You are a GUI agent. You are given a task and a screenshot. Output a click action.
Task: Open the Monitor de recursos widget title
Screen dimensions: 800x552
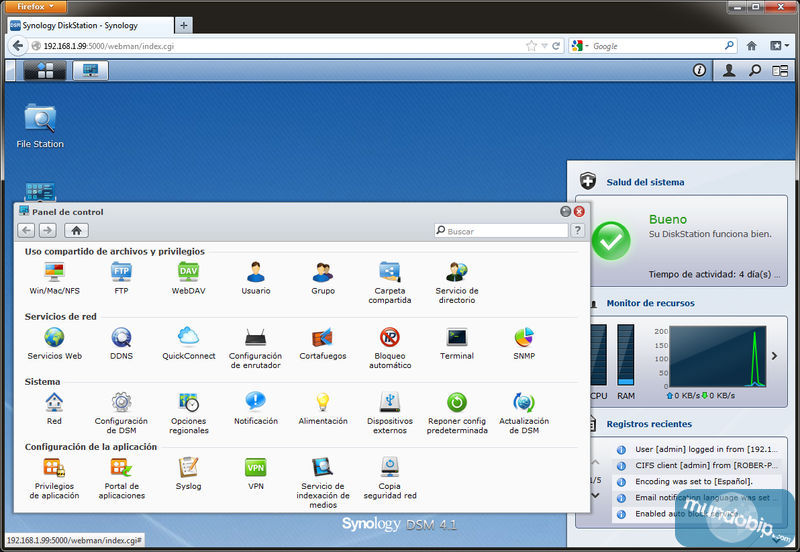click(x=651, y=303)
